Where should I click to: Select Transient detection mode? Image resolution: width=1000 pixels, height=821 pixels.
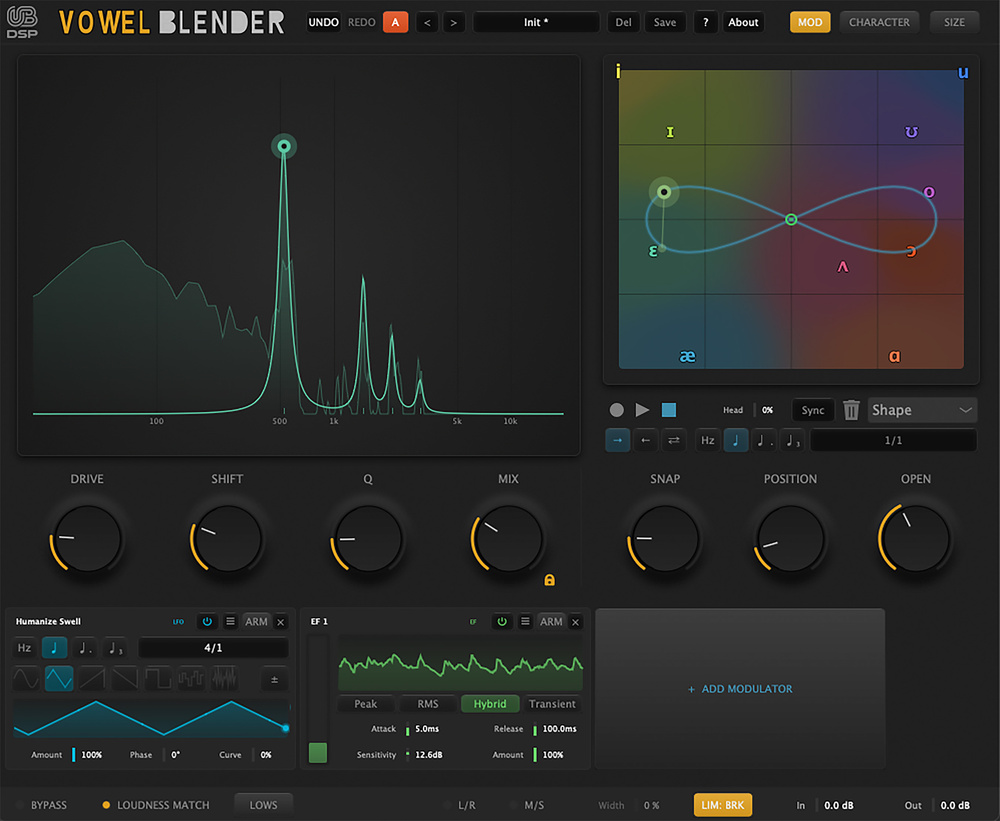tap(552, 704)
